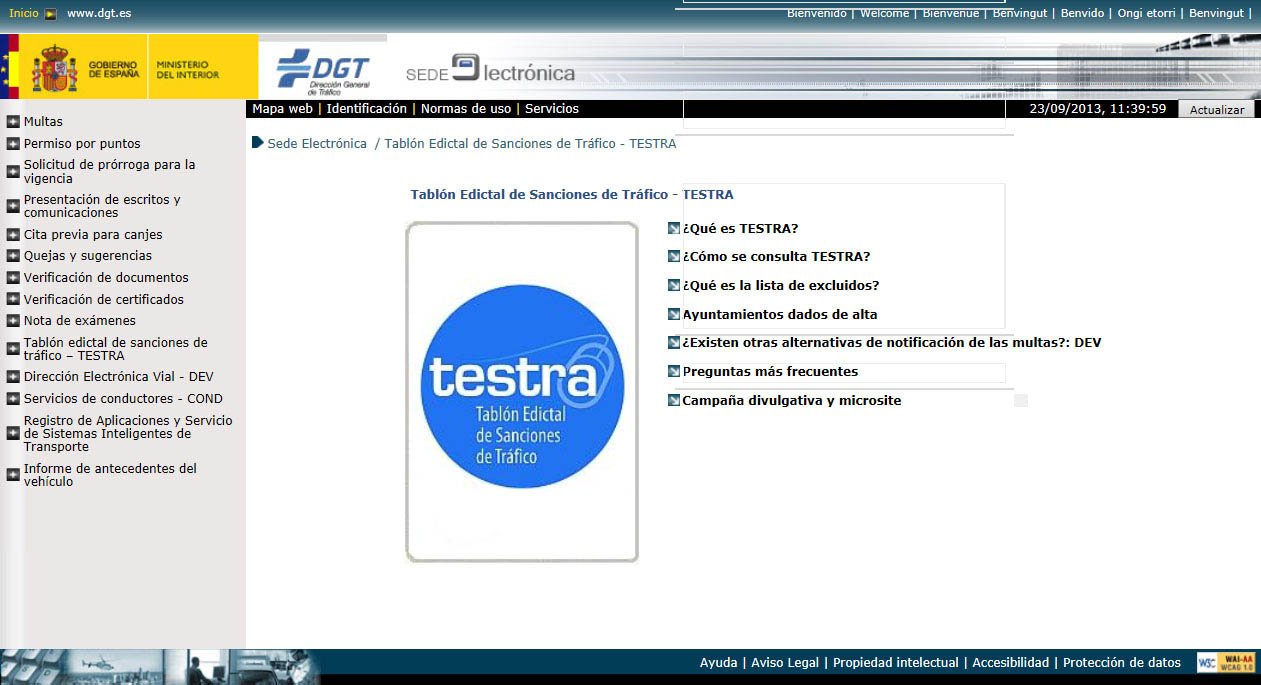Click the arrow icon next to otras alternativas DEV

[x=674, y=342]
